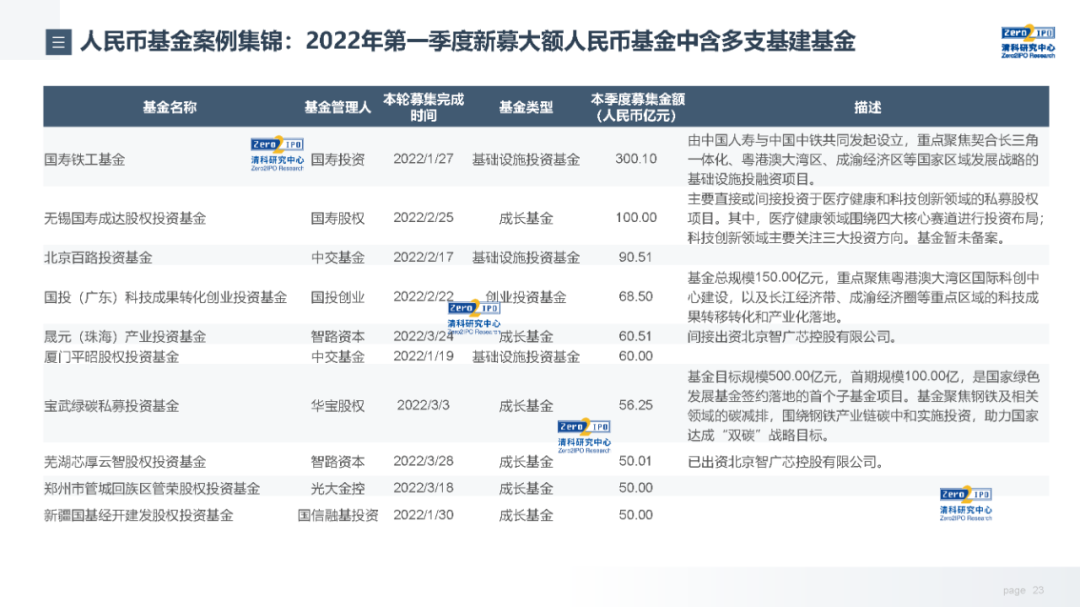Click 智路资本 in the 晟元（珠海） row

[x=338, y=337]
